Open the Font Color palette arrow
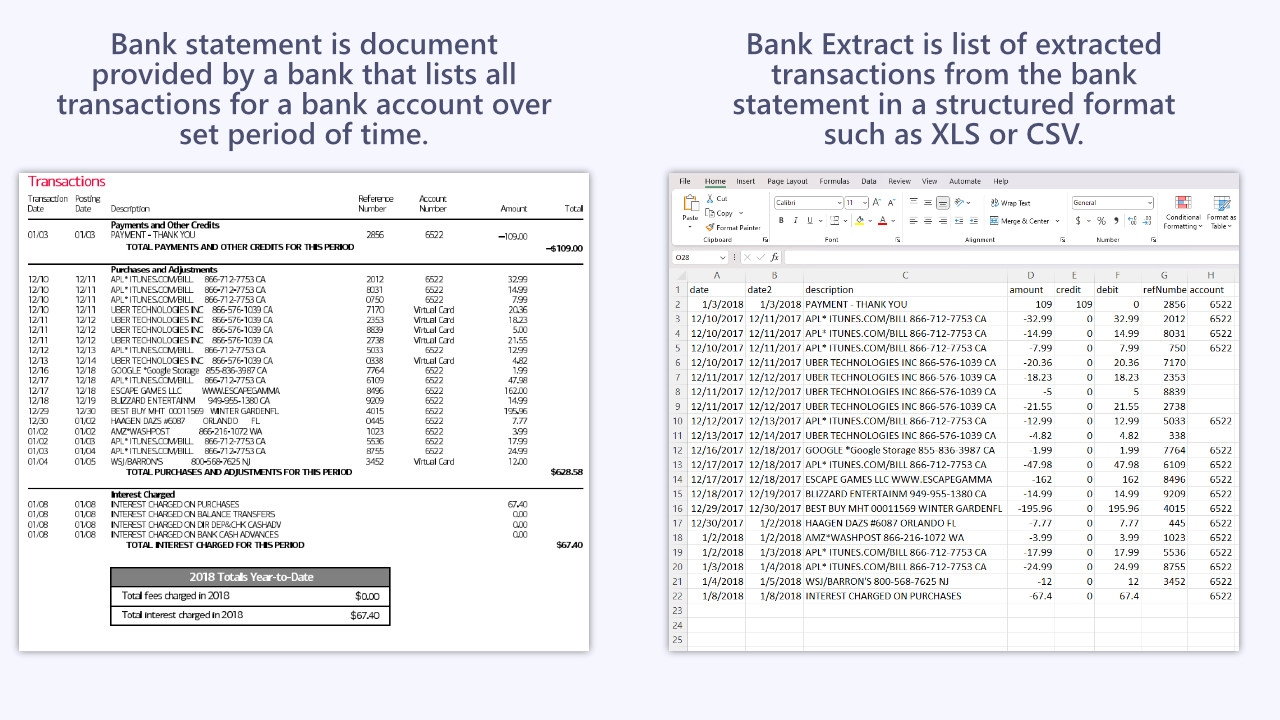Image resolution: width=1280 pixels, height=720 pixels. [x=893, y=221]
